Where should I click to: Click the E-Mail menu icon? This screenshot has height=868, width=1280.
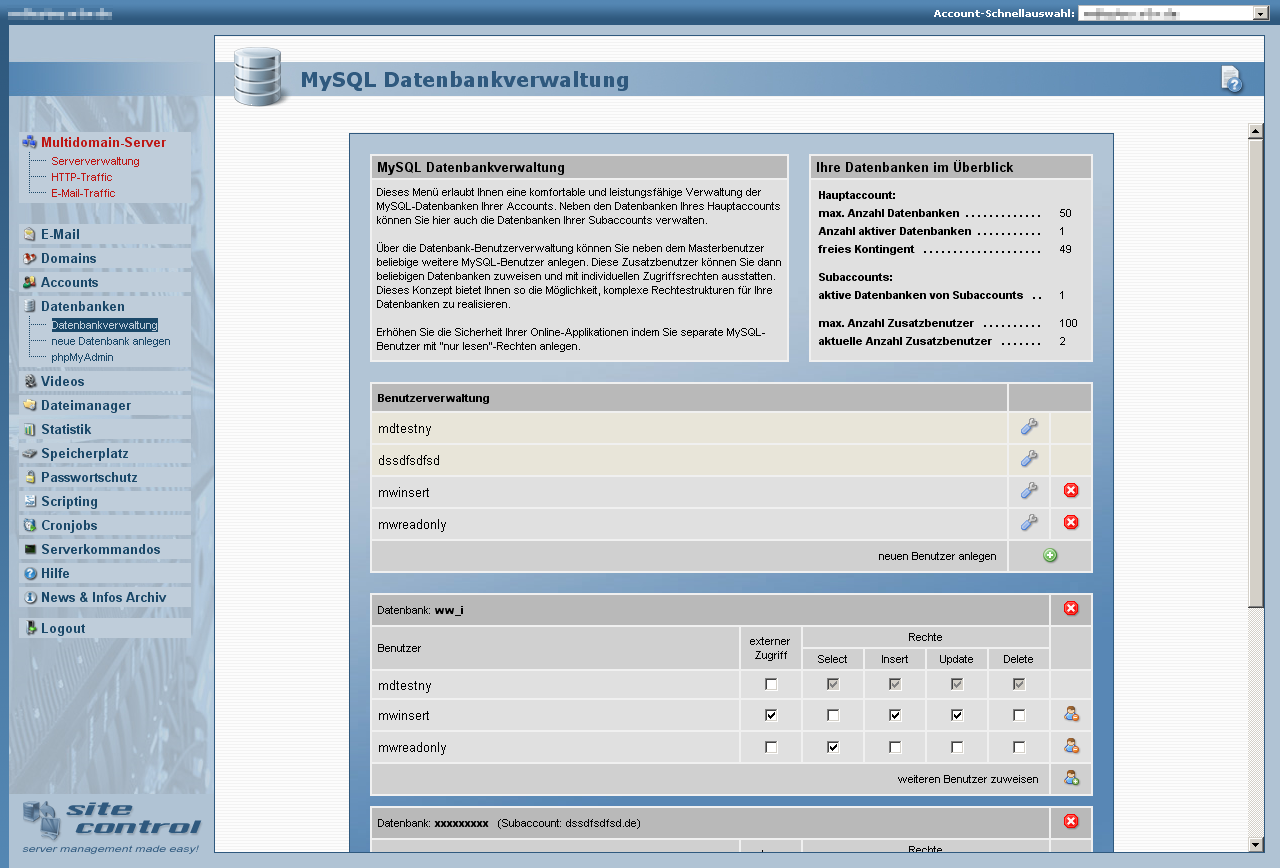30,235
